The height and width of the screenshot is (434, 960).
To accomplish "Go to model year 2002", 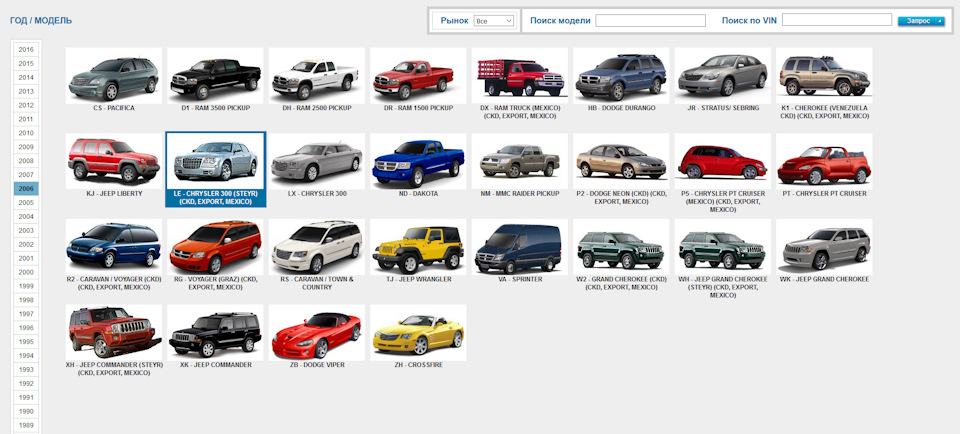I will (26, 244).
